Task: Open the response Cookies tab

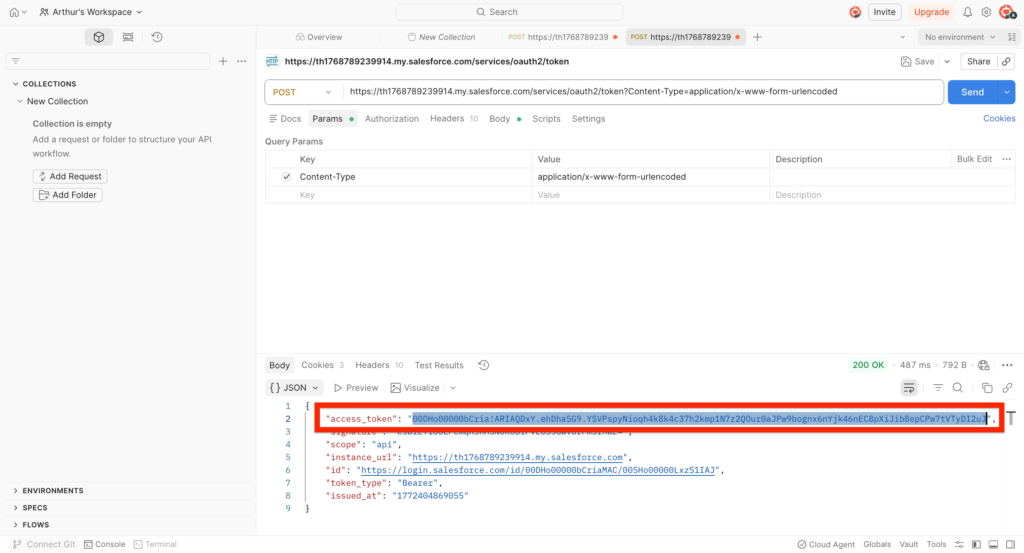Action: click(317, 365)
